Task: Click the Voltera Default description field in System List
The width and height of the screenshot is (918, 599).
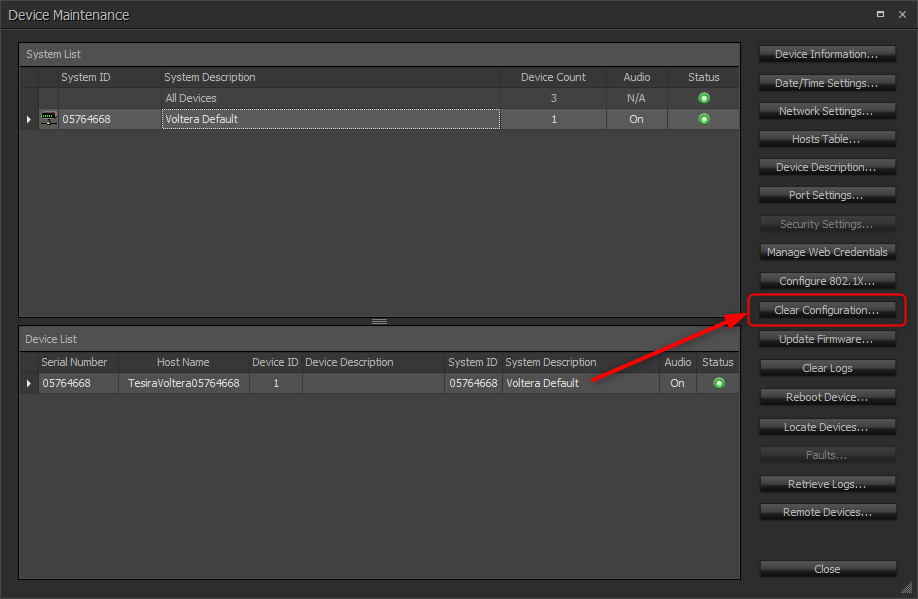Action: [x=330, y=119]
